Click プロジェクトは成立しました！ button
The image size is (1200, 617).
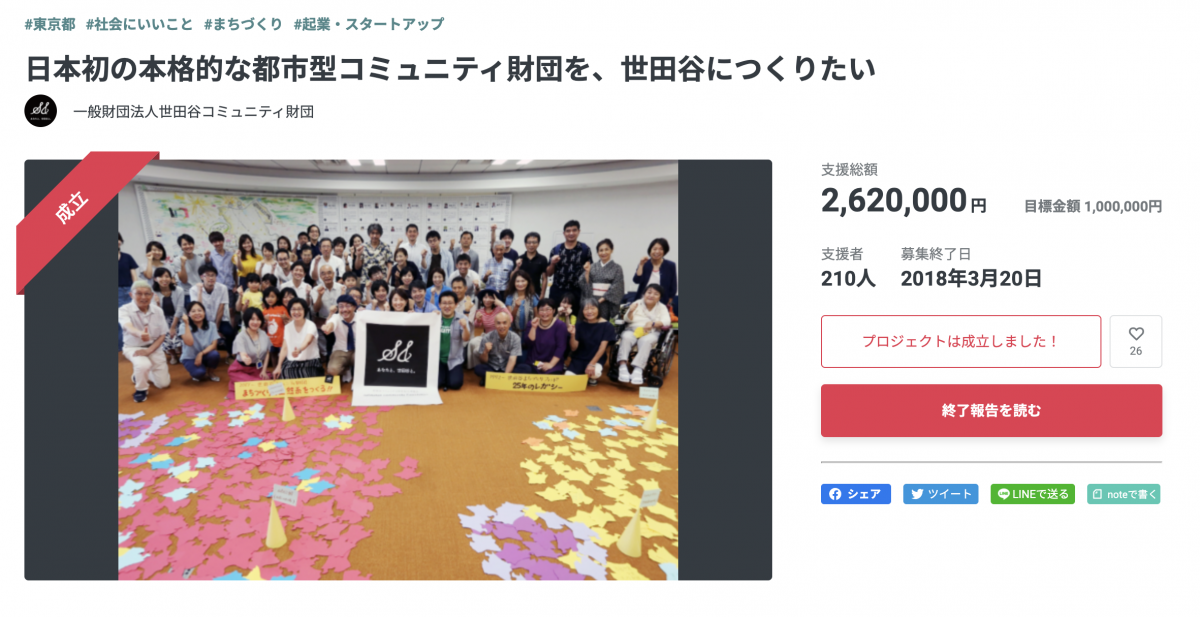(960, 342)
